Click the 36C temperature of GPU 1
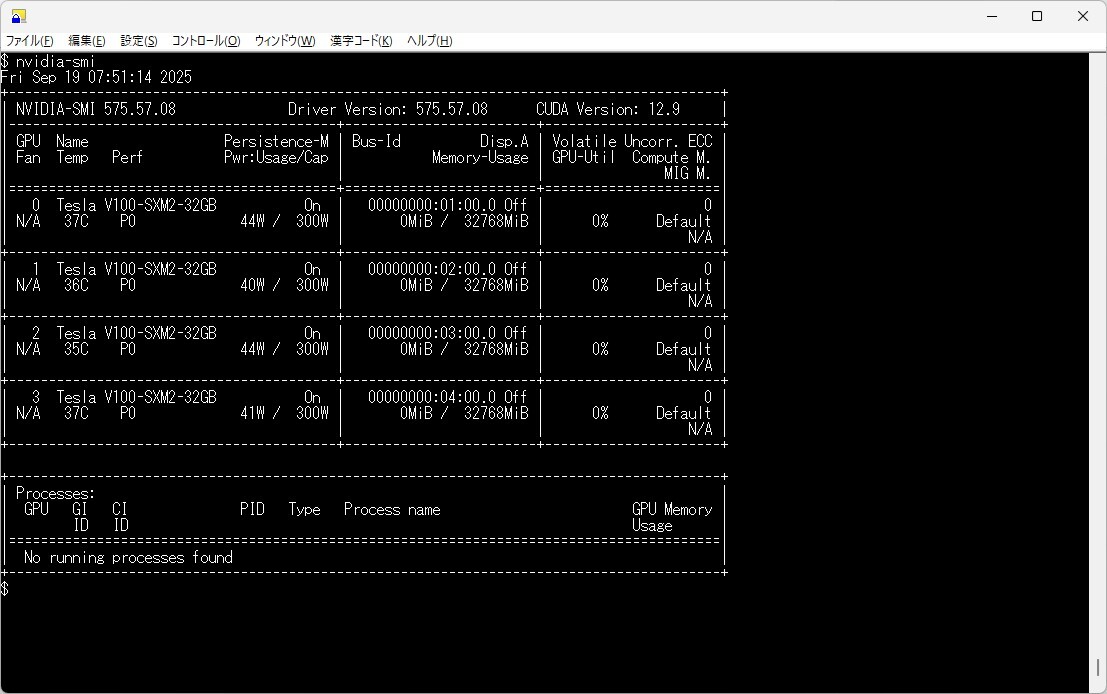 [x=76, y=285]
